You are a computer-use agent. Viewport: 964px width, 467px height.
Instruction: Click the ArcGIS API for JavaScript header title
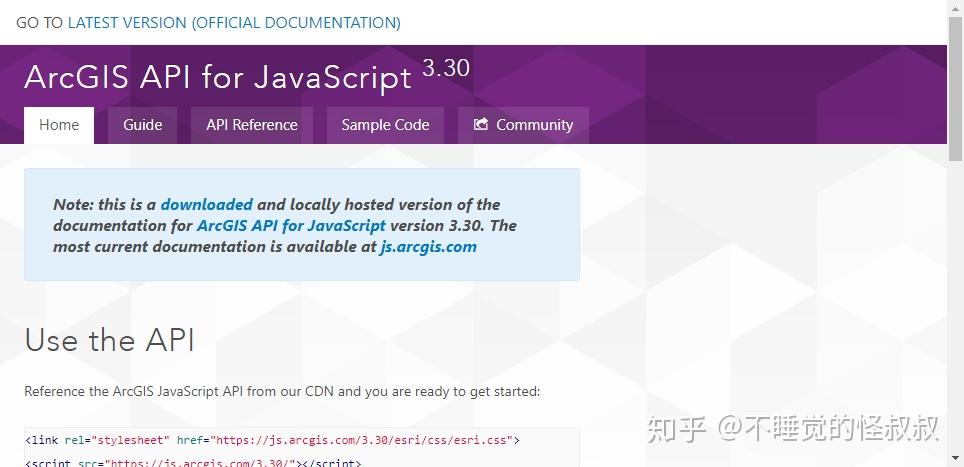tap(218, 78)
